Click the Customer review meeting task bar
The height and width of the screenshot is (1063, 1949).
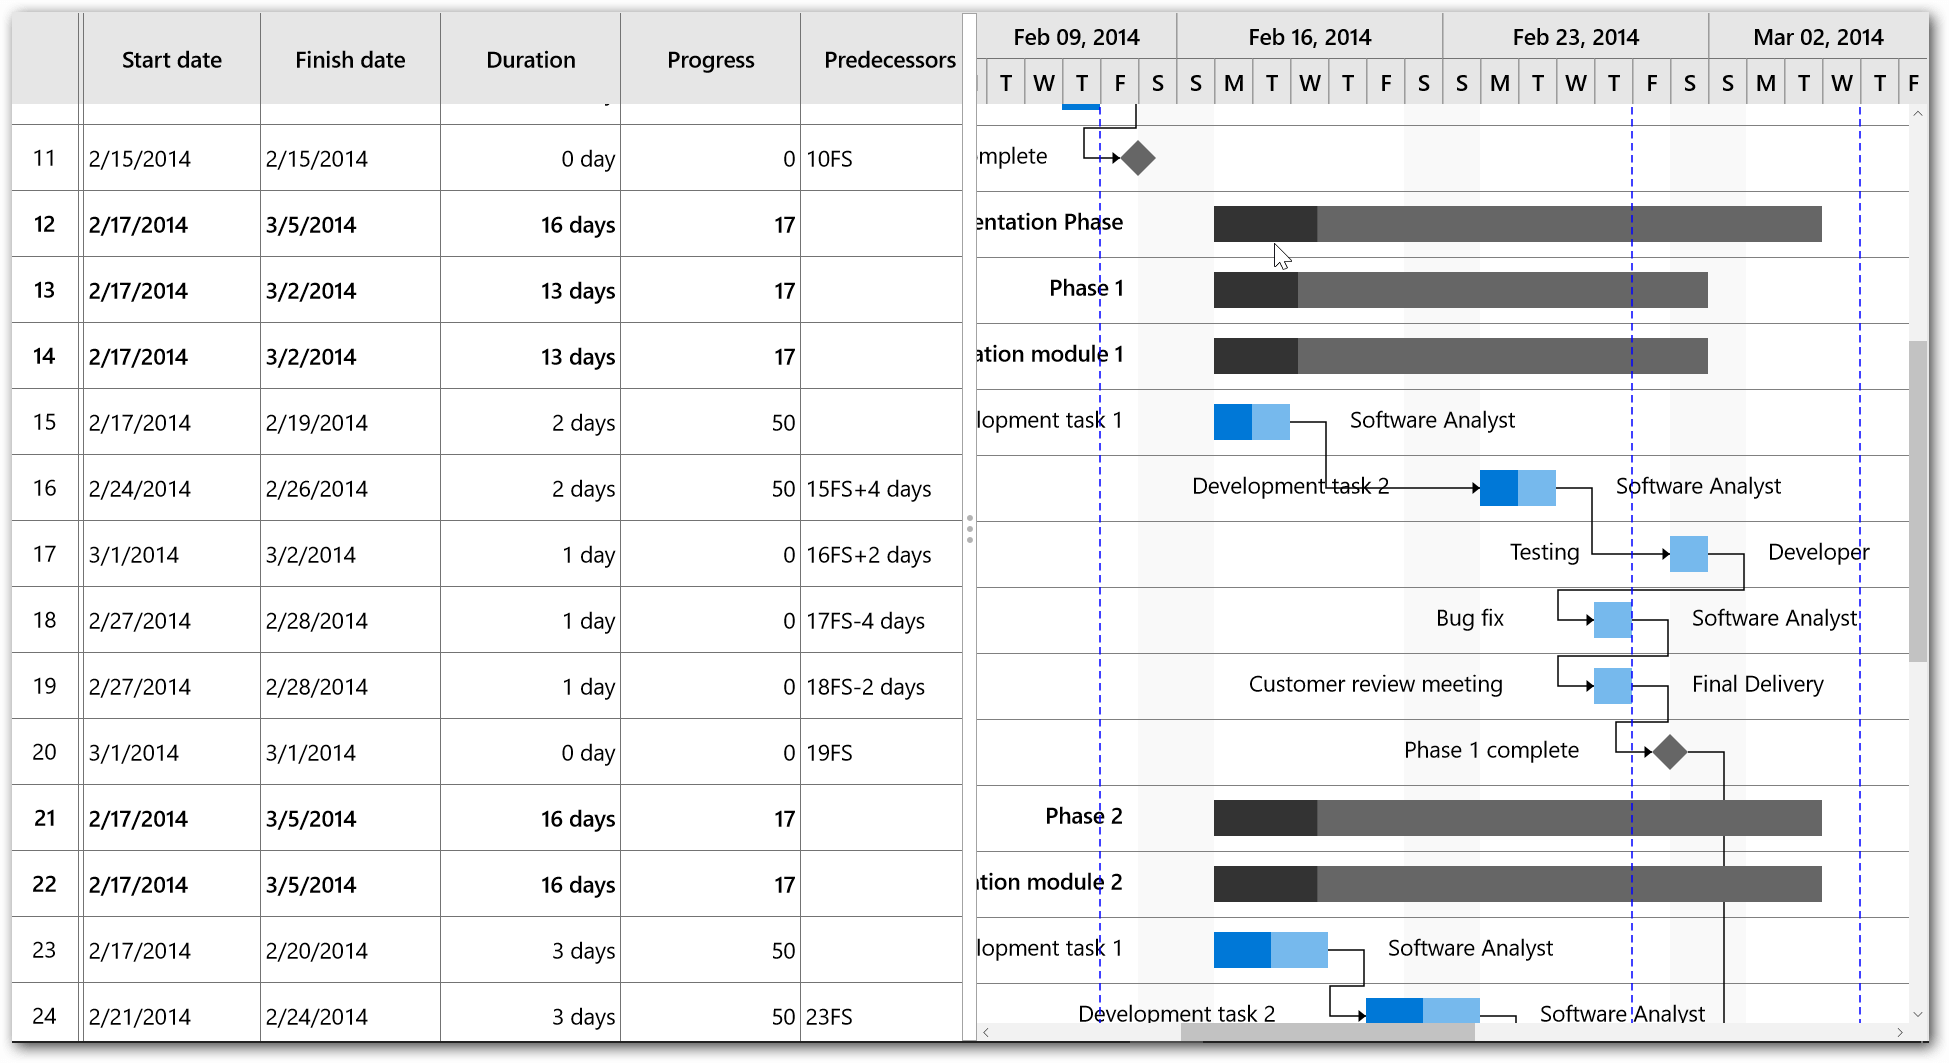1613,686
